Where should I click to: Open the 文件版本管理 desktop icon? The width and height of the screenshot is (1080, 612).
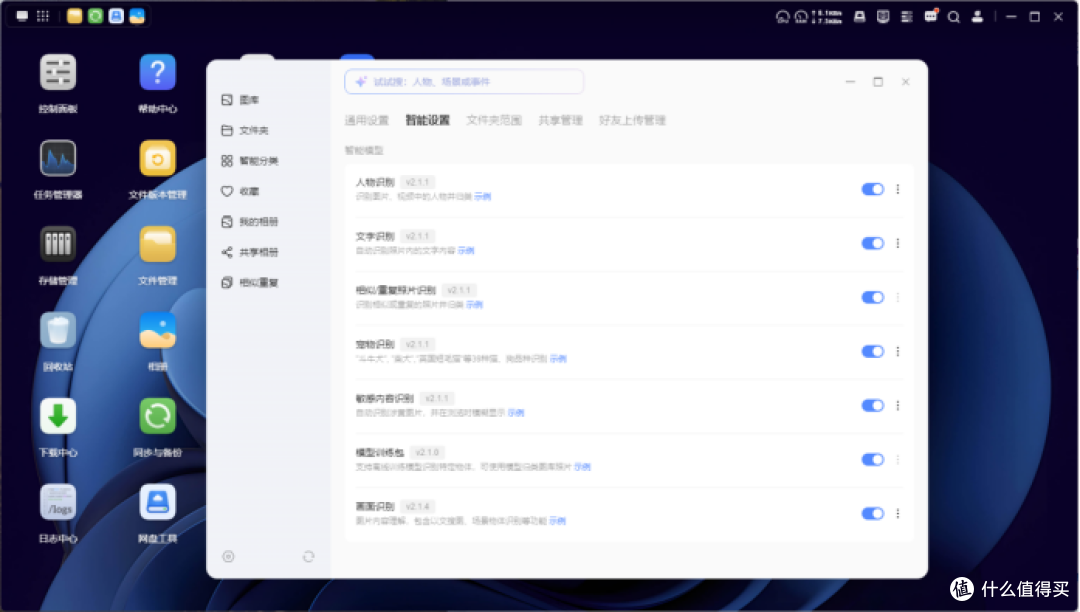[x=158, y=158]
